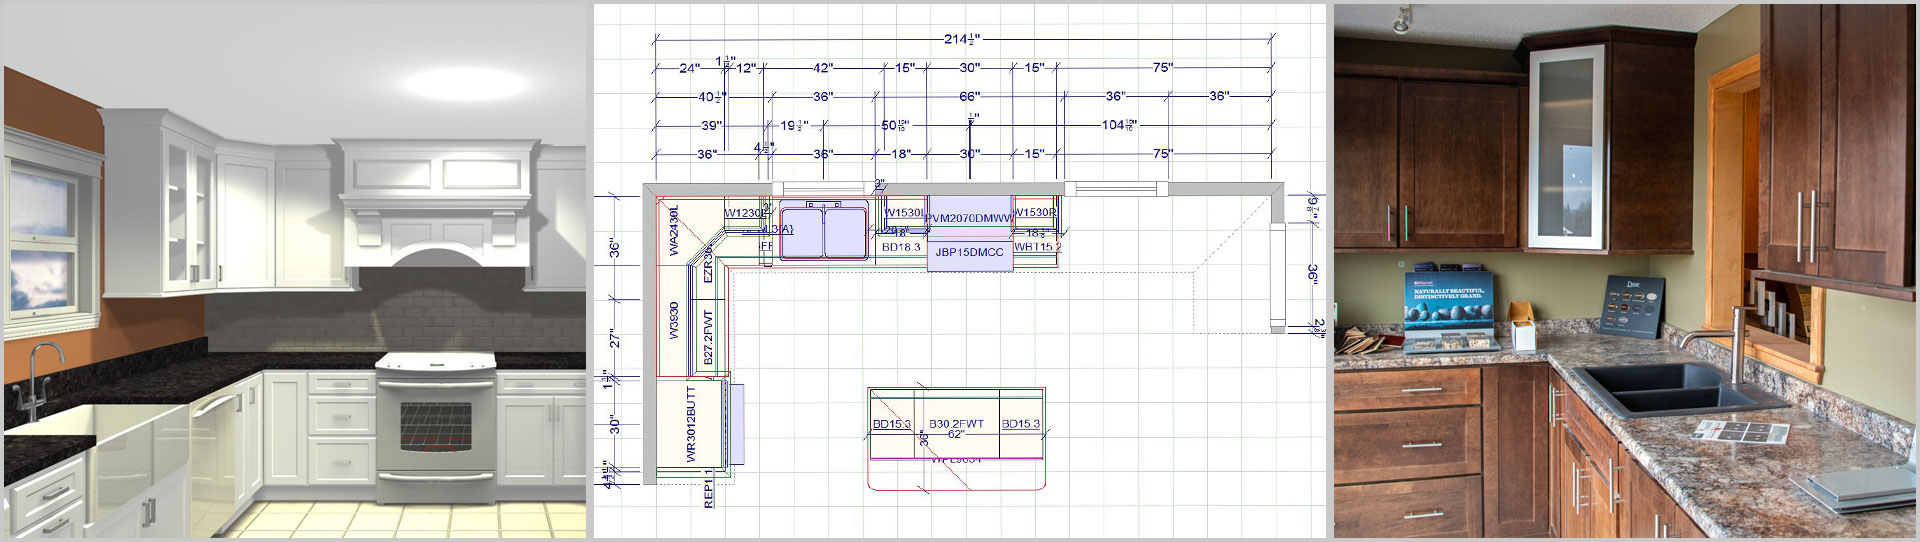Click the 42" dimension in the top row

[x=823, y=68]
